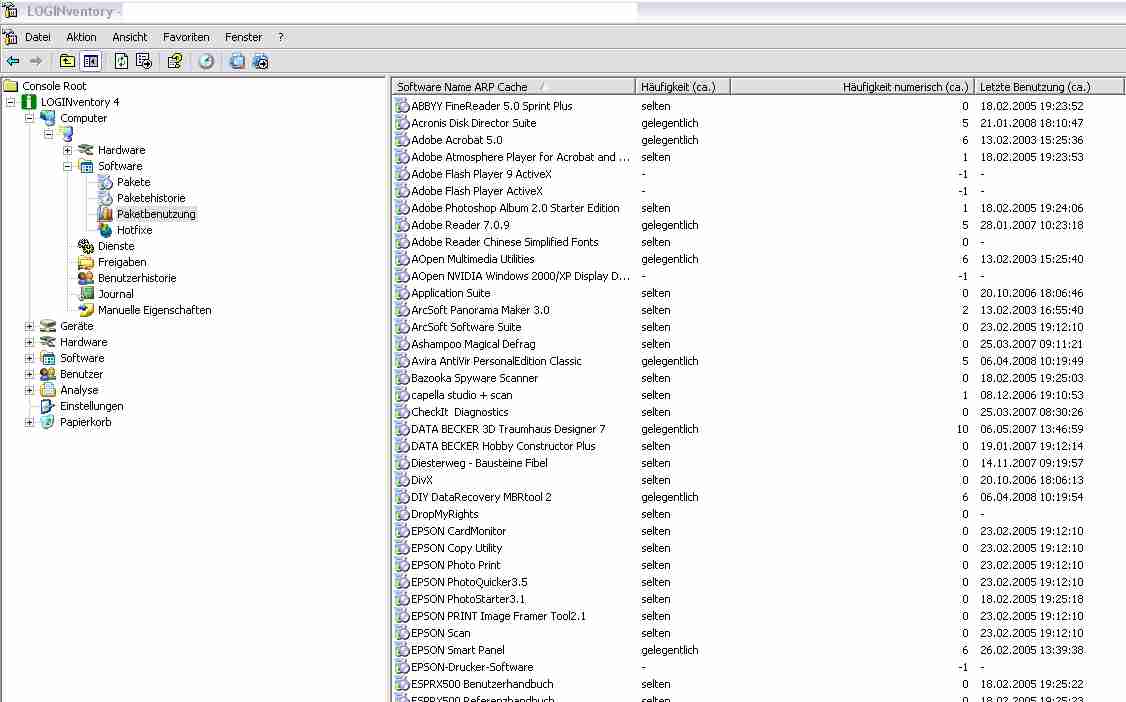Click the Export List toolbar icon
Image resolution: width=1126 pixels, height=702 pixels.
(x=143, y=61)
